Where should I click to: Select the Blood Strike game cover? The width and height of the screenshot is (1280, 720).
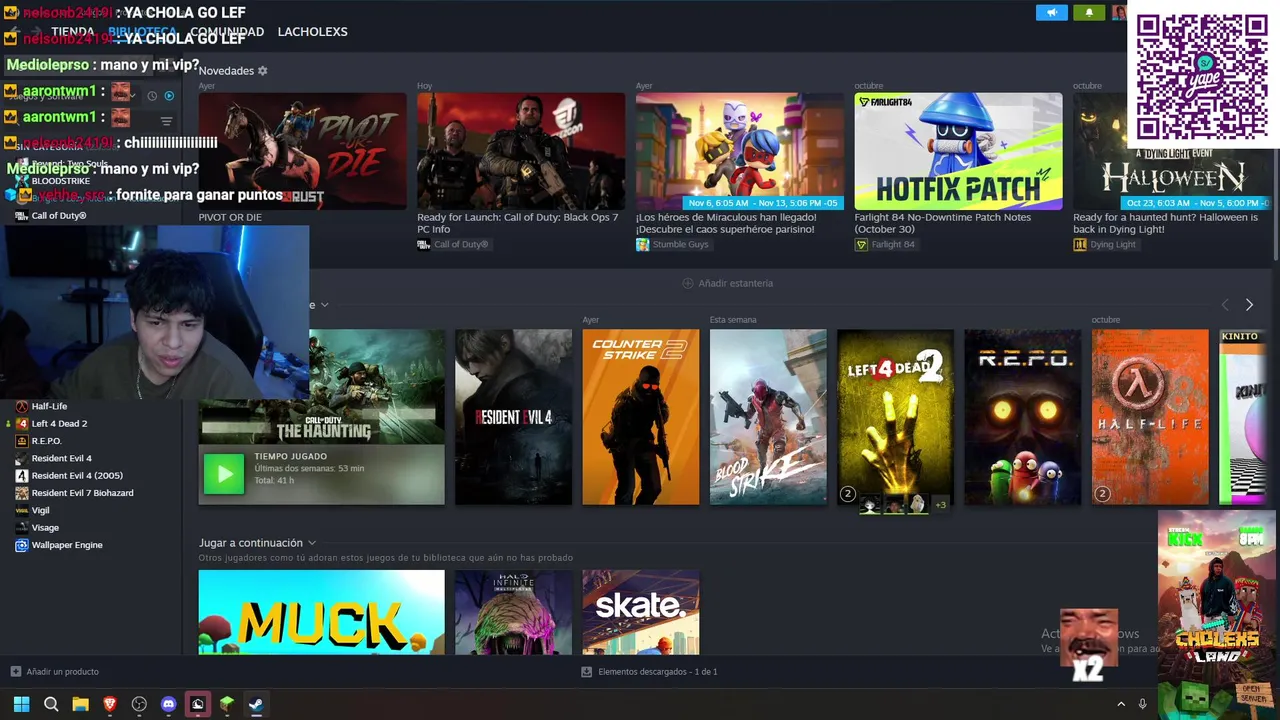tap(768, 417)
